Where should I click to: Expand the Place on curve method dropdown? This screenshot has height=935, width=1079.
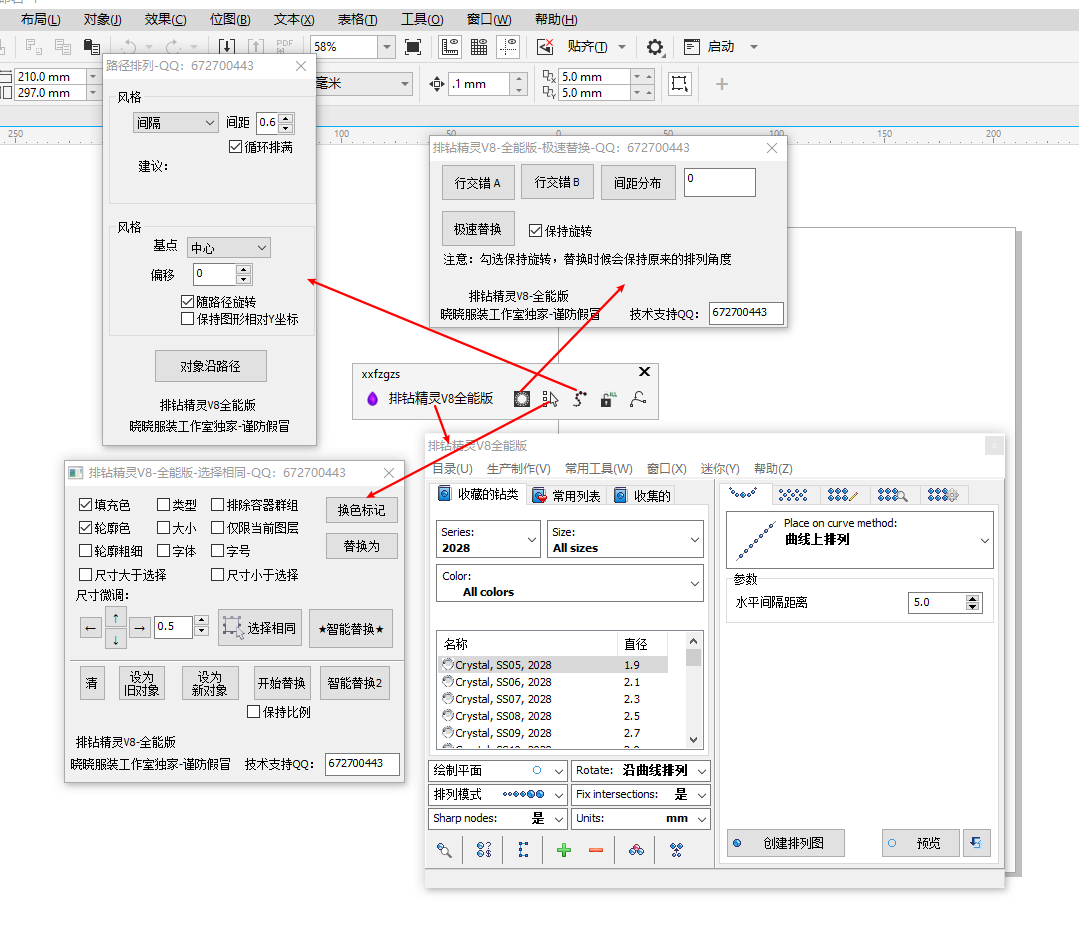(984, 540)
